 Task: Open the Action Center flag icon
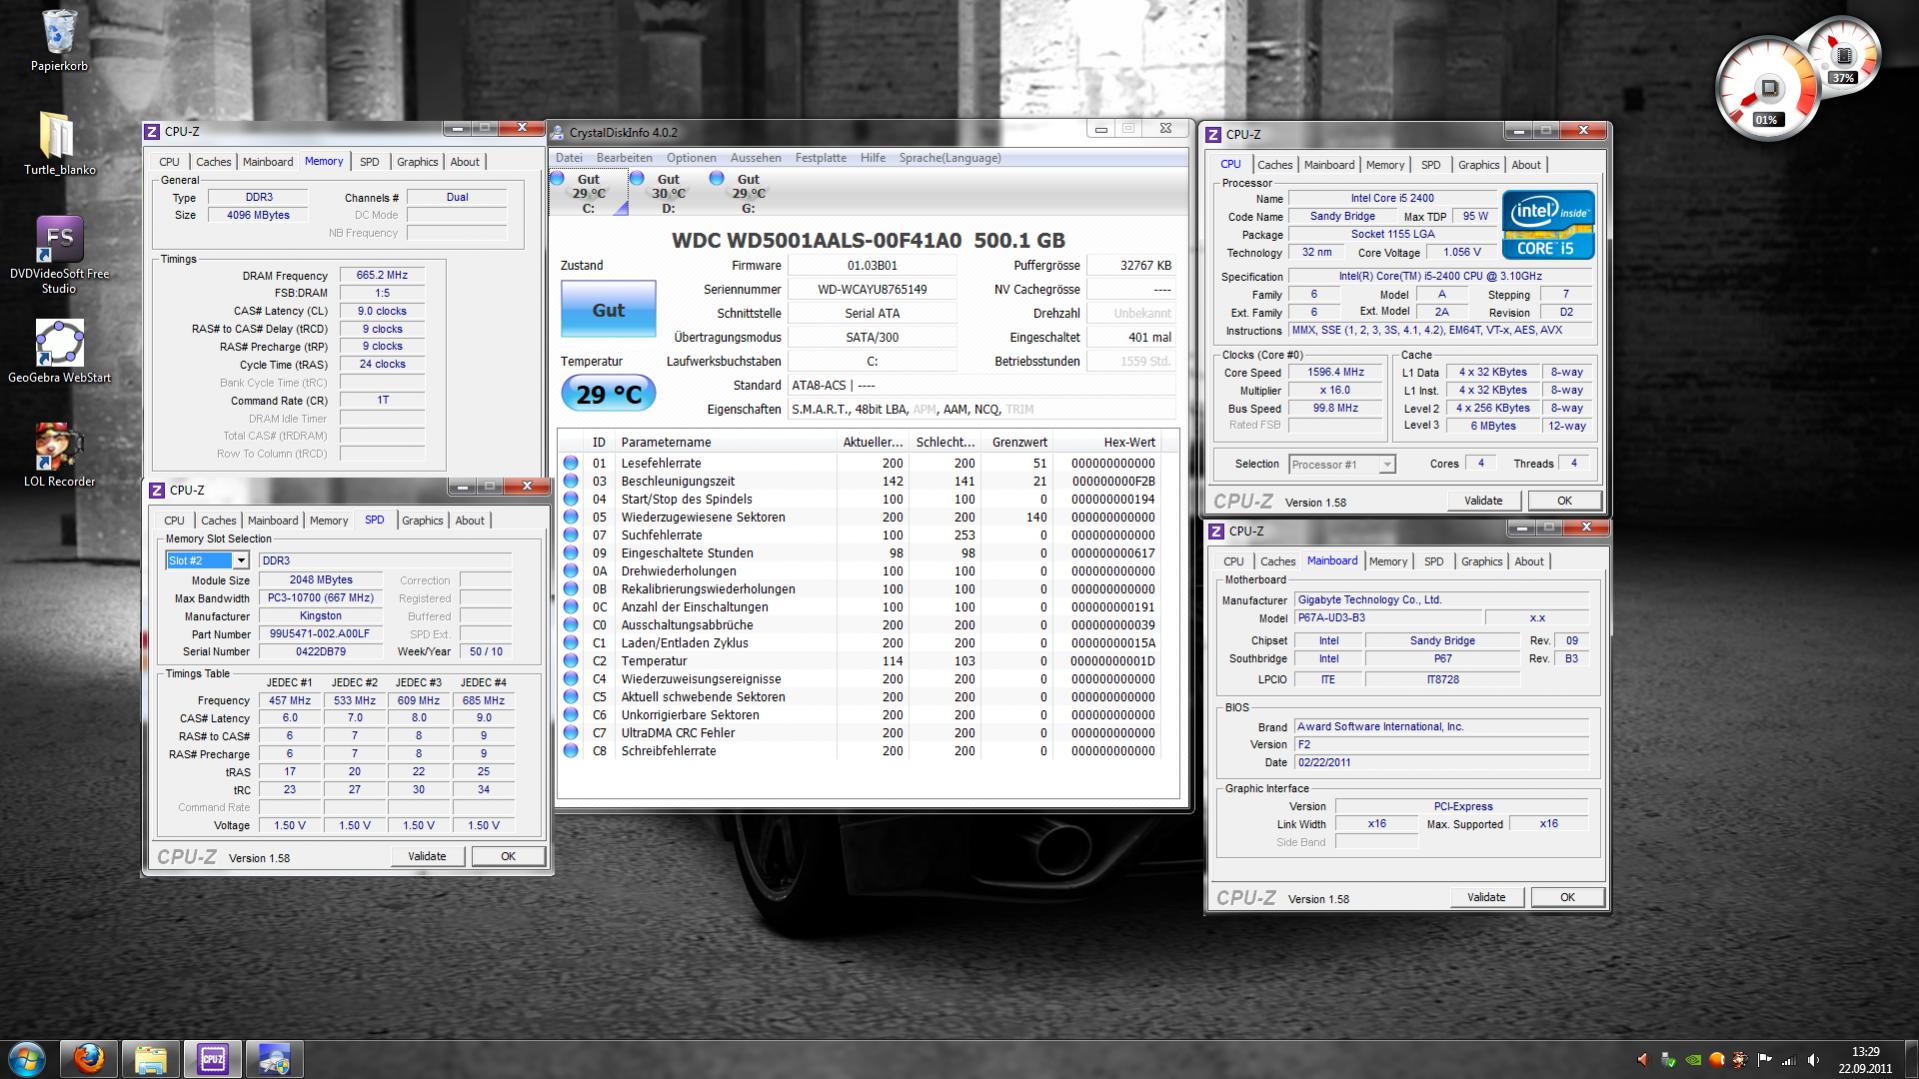click(x=1764, y=1059)
